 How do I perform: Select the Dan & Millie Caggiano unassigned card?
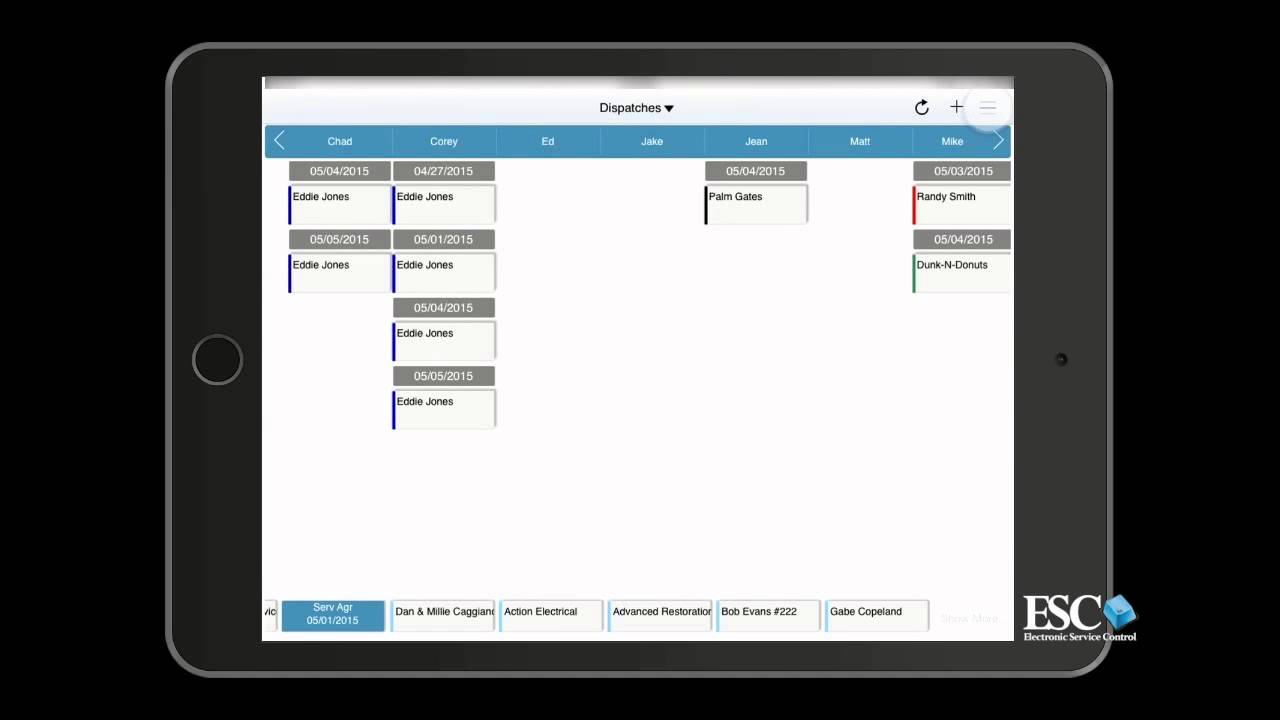(x=443, y=615)
